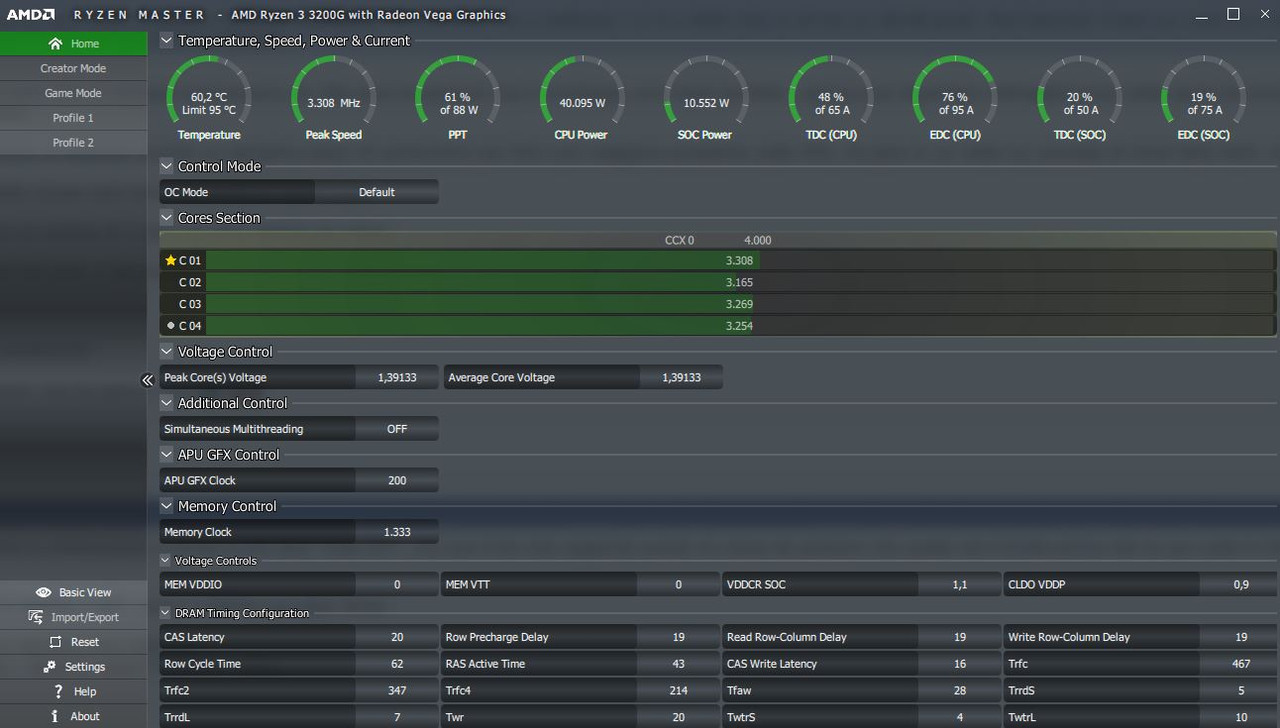Viewport: 1280px width, 728px height.
Task: Click the Reset icon in sidebar
Action: click(x=54, y=642)
